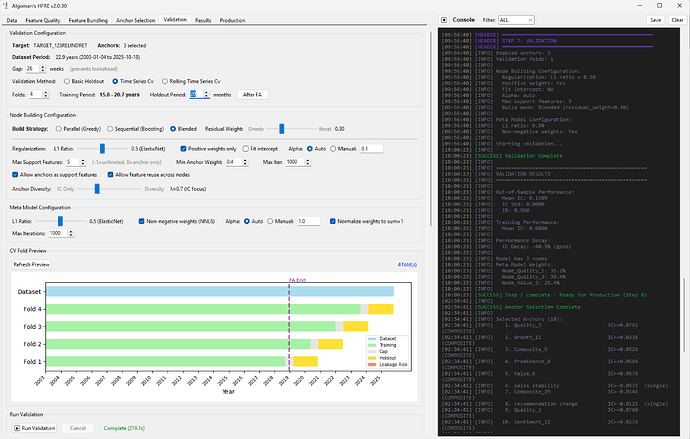Click the Refresh Preview button

[31, 264]
